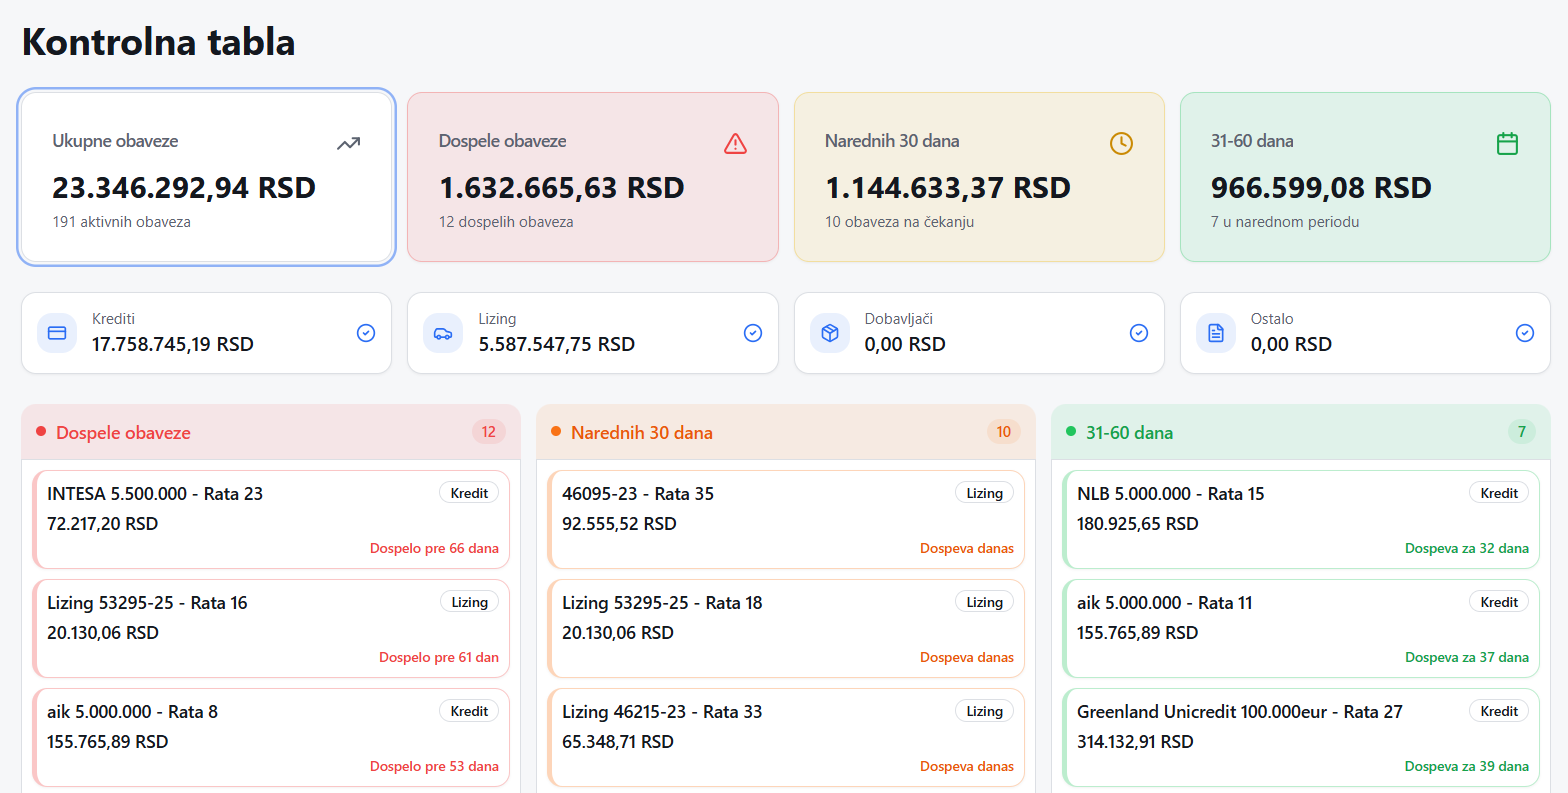Toggle the check circle on Dobavljači filter
Screen dimensions: 1568x793
(x=1139, y=333)
